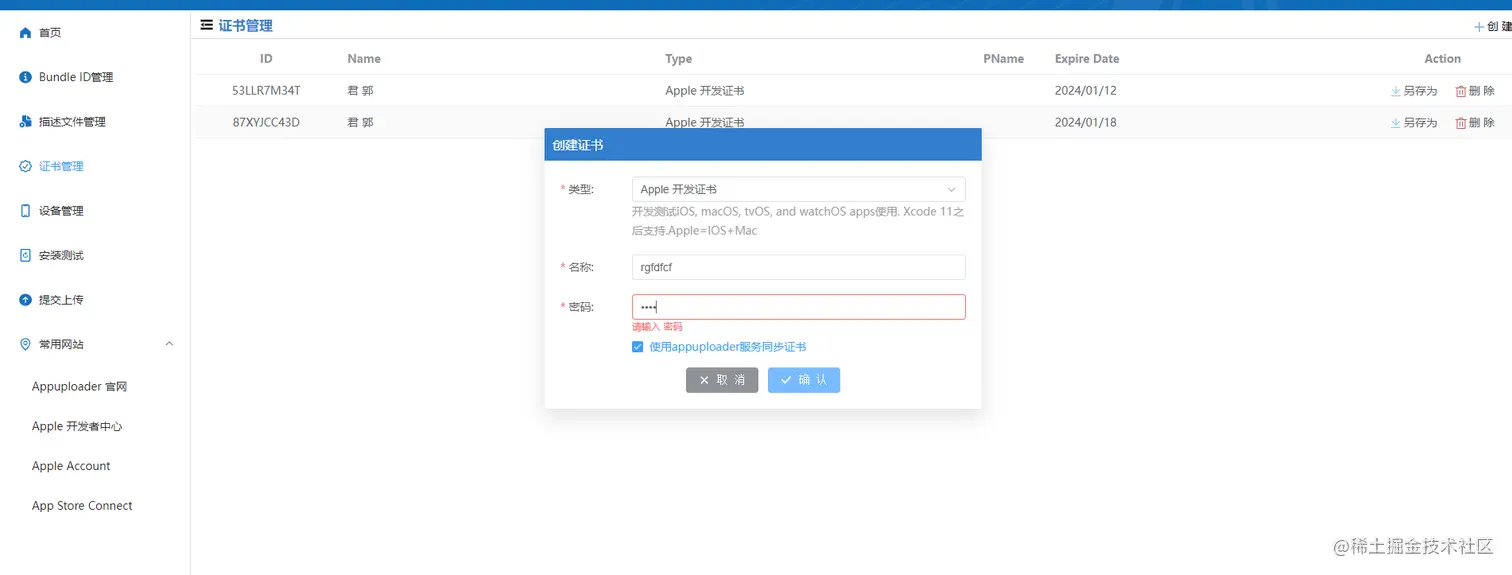Viewport: 1512px width, 575px height.
Task: Click the hamburger icon beside 证书管理 title
Action: (x=206, y=25)
